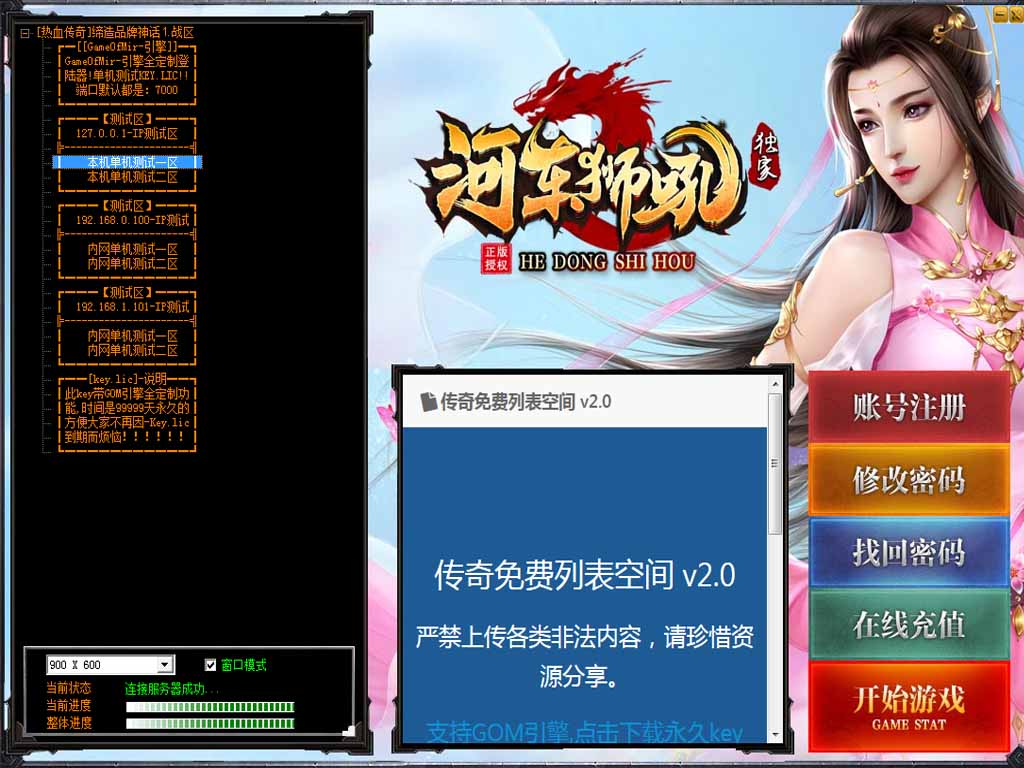Click the 当前进度 progress bar
The image size is (1024, 768).
coord(210,707)
